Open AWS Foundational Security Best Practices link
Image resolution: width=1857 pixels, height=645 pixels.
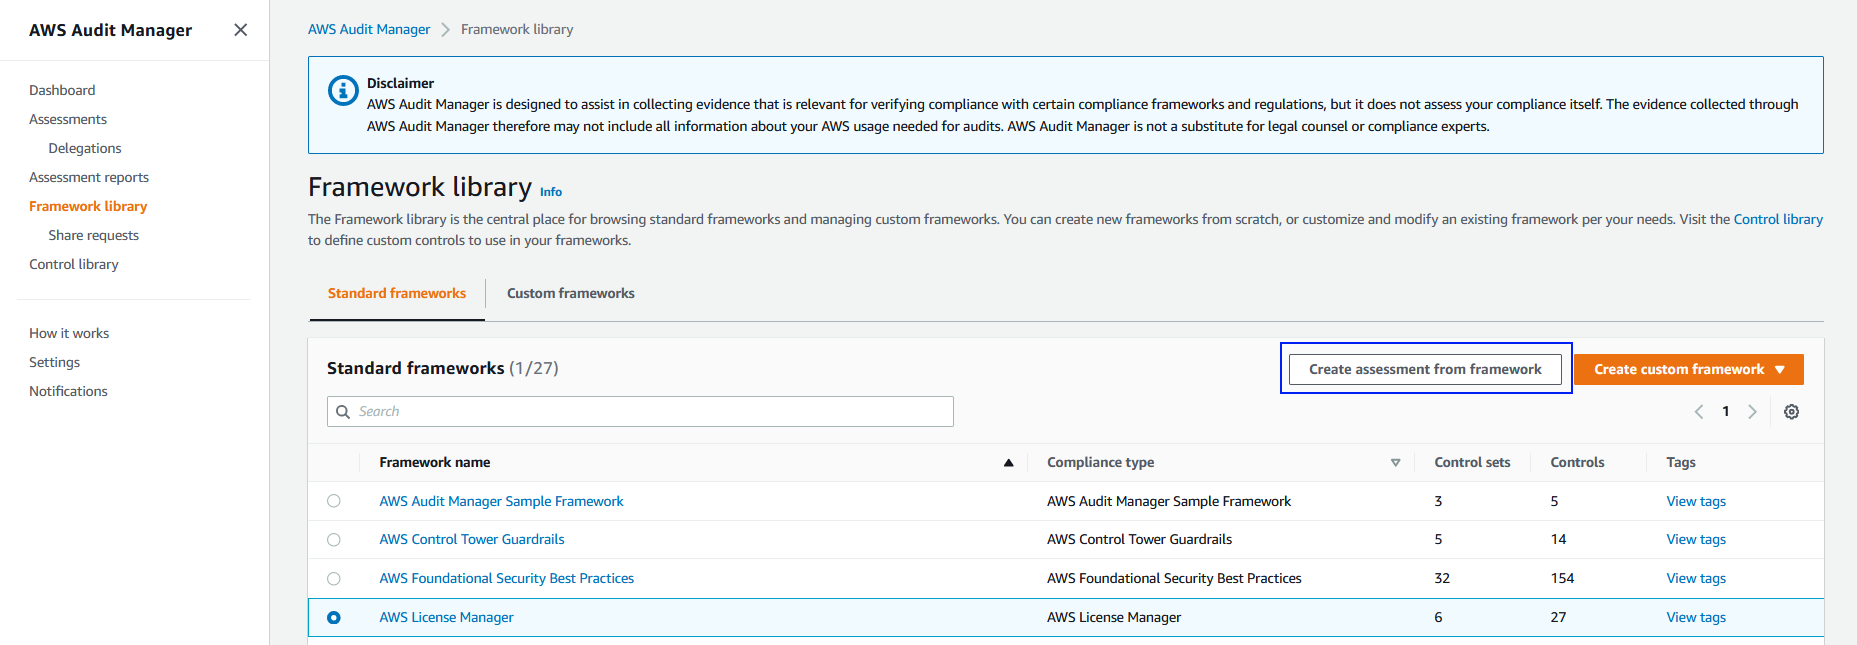tap(507, 578)
